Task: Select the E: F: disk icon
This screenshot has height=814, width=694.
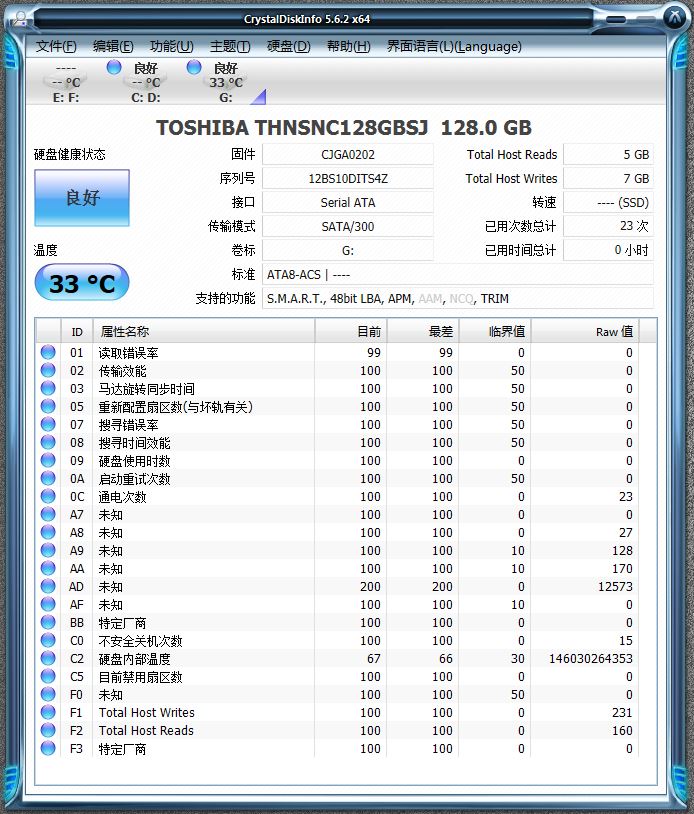Action: [66, 83]
